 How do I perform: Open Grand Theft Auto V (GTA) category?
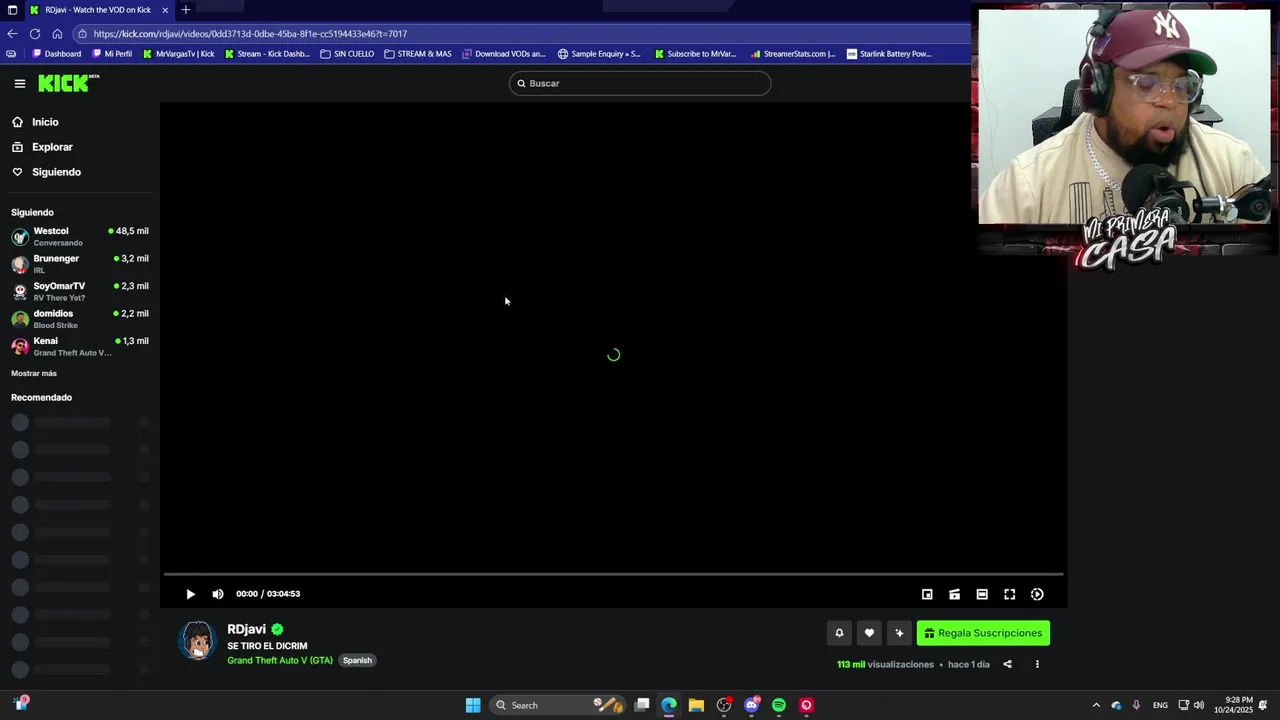[x=280, y=660]
